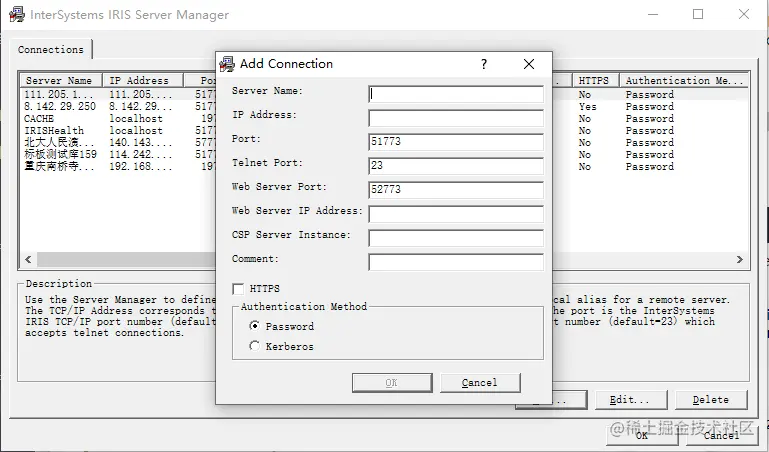Click Cancel in Add Connection dialog
Viewport: 769px width, 452px height.
point(480,383)
